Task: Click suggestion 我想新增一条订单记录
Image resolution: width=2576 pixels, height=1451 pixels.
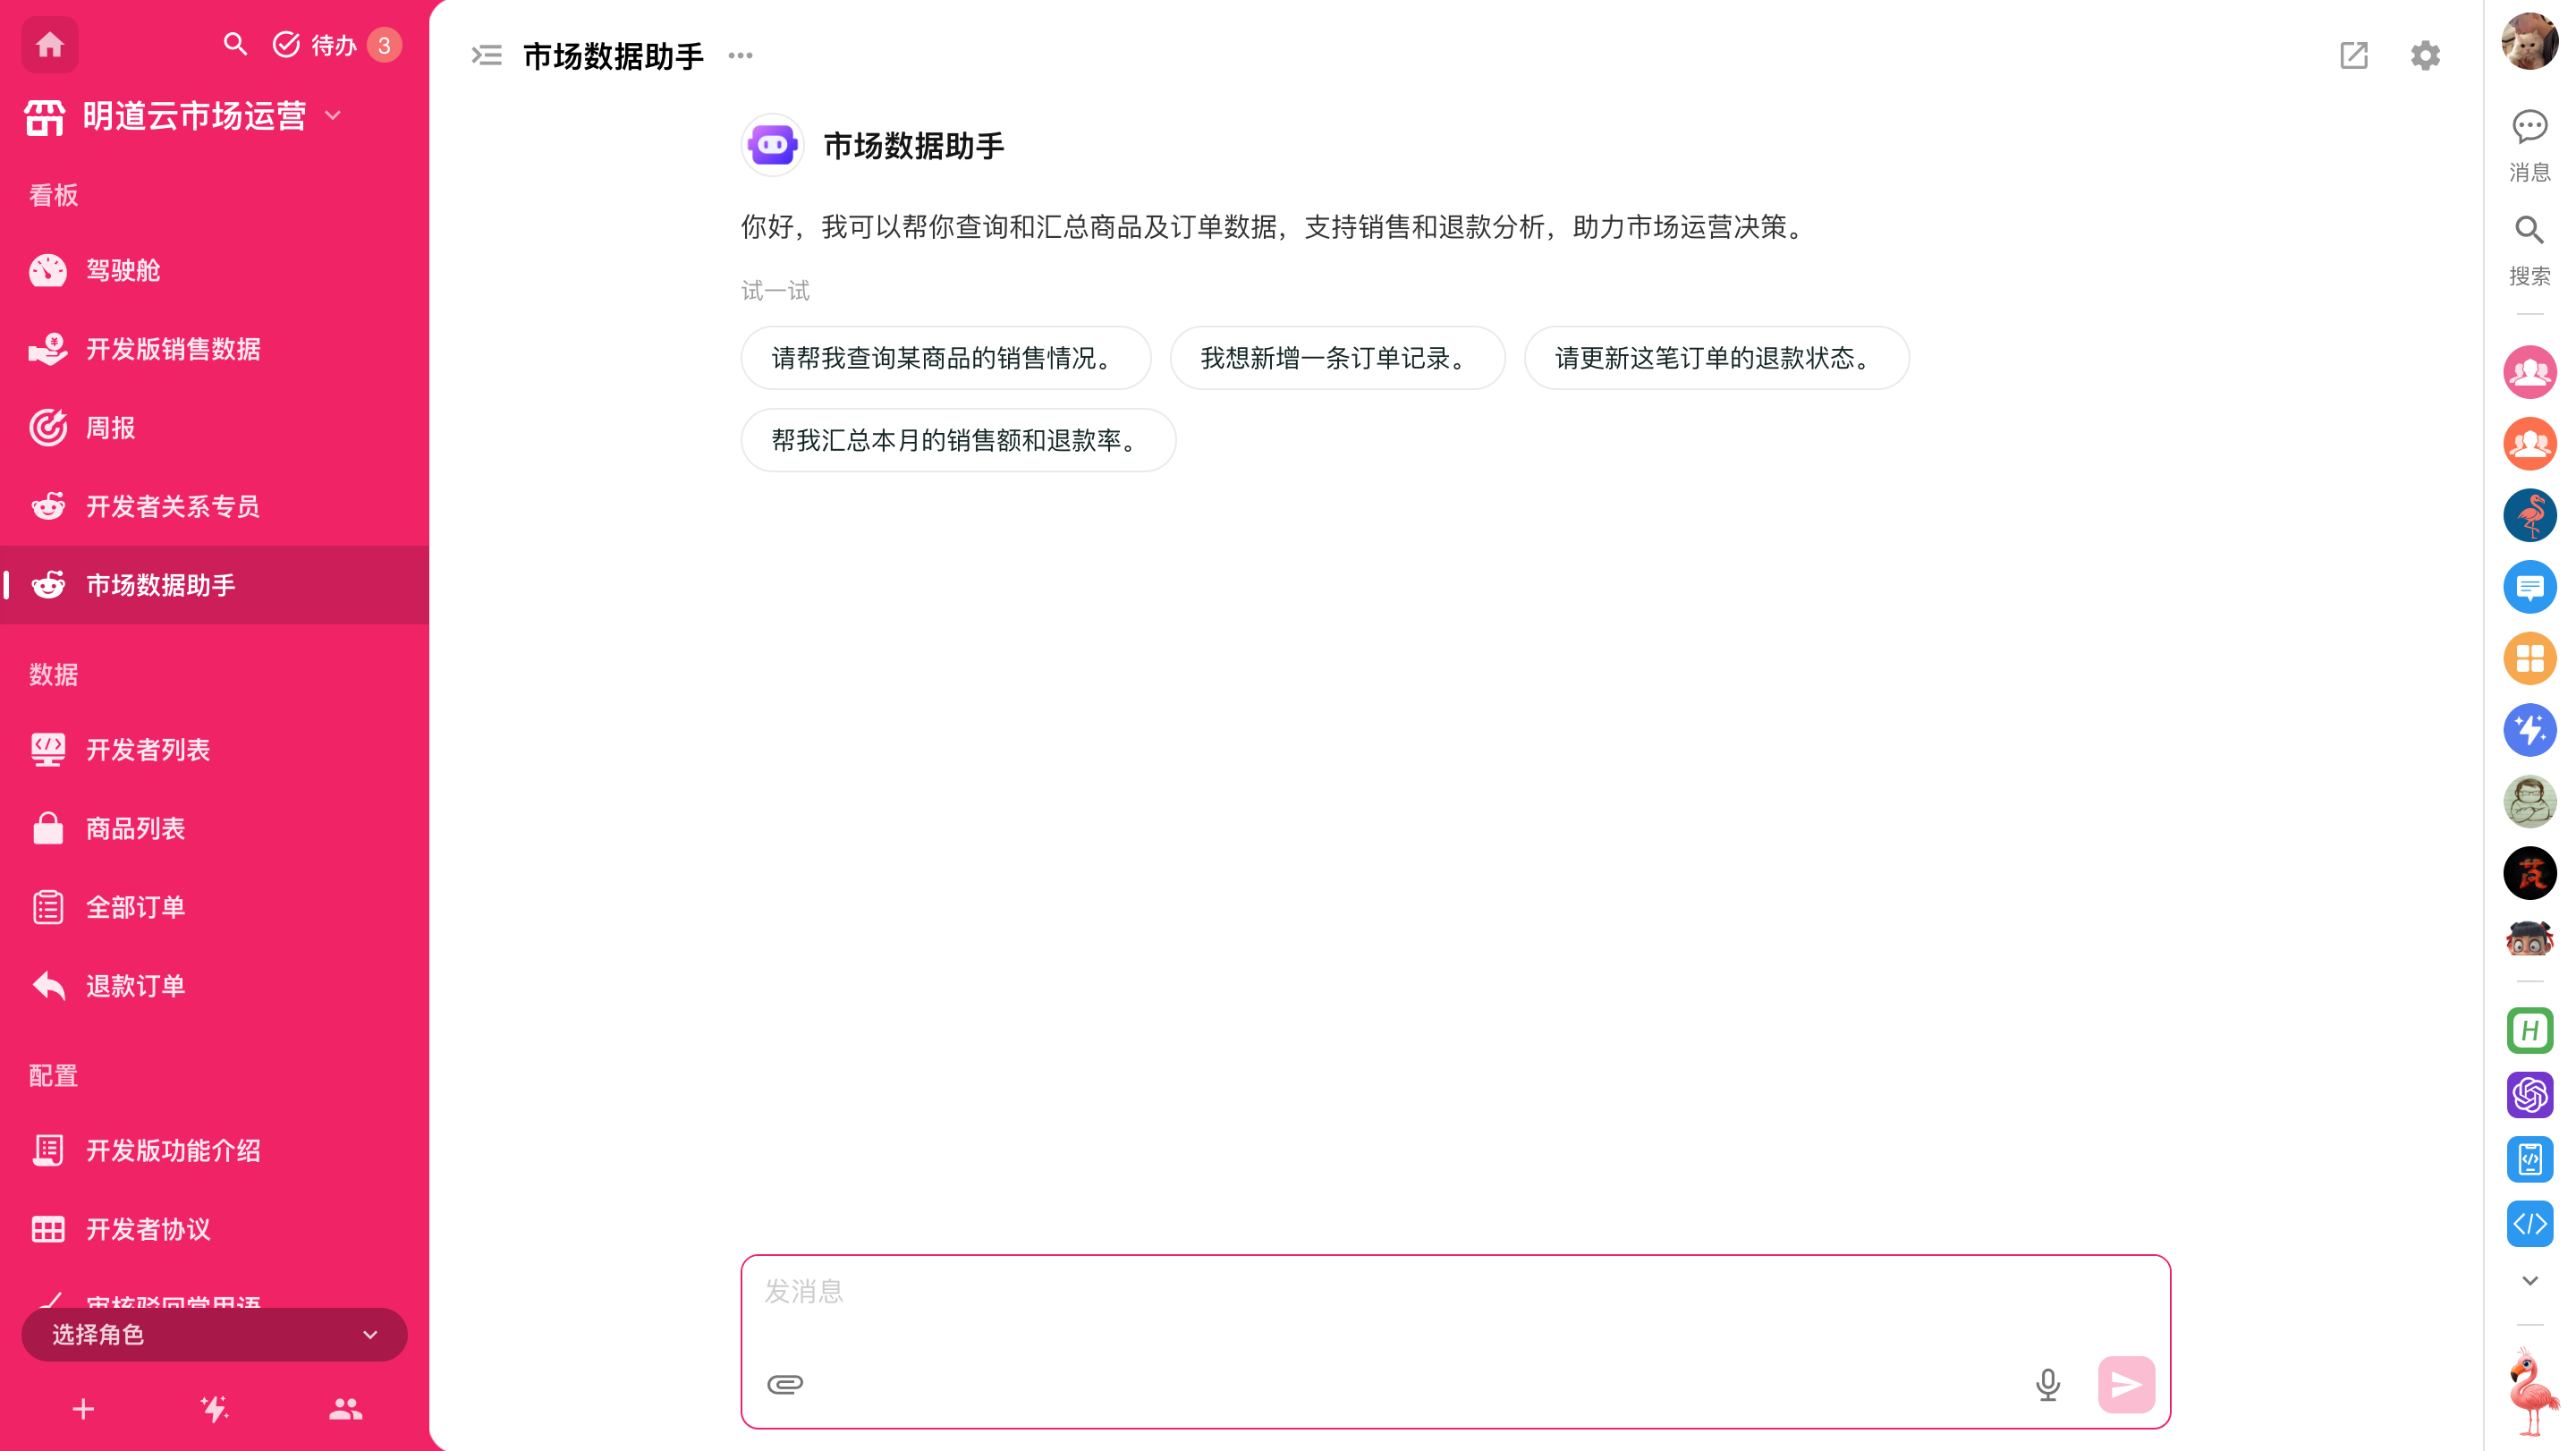Action: 1337,358
